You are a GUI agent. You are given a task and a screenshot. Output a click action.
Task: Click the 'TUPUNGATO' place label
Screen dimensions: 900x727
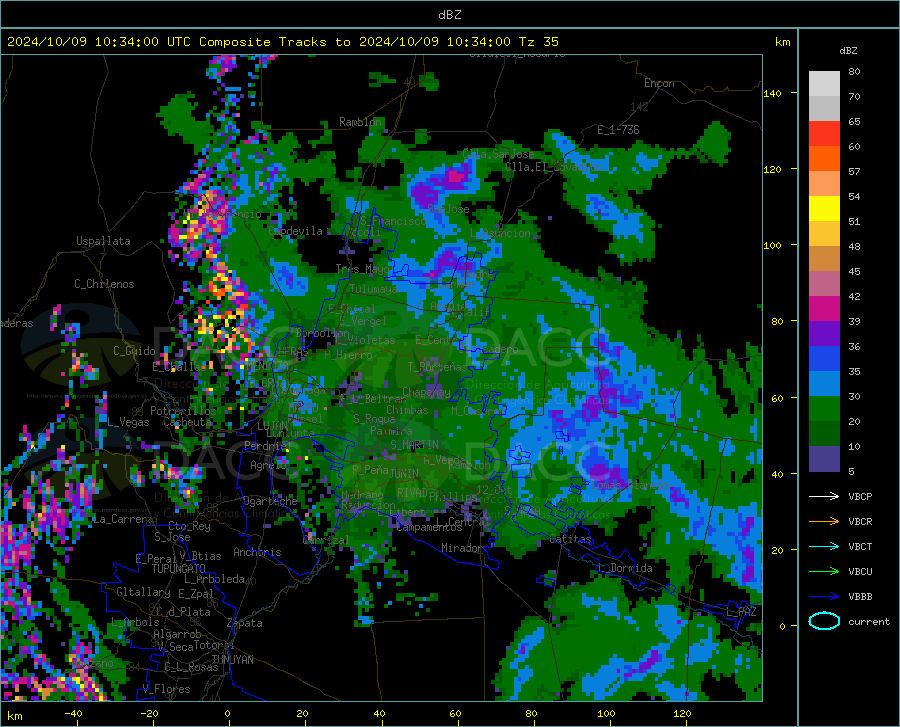tap(179, 569)
